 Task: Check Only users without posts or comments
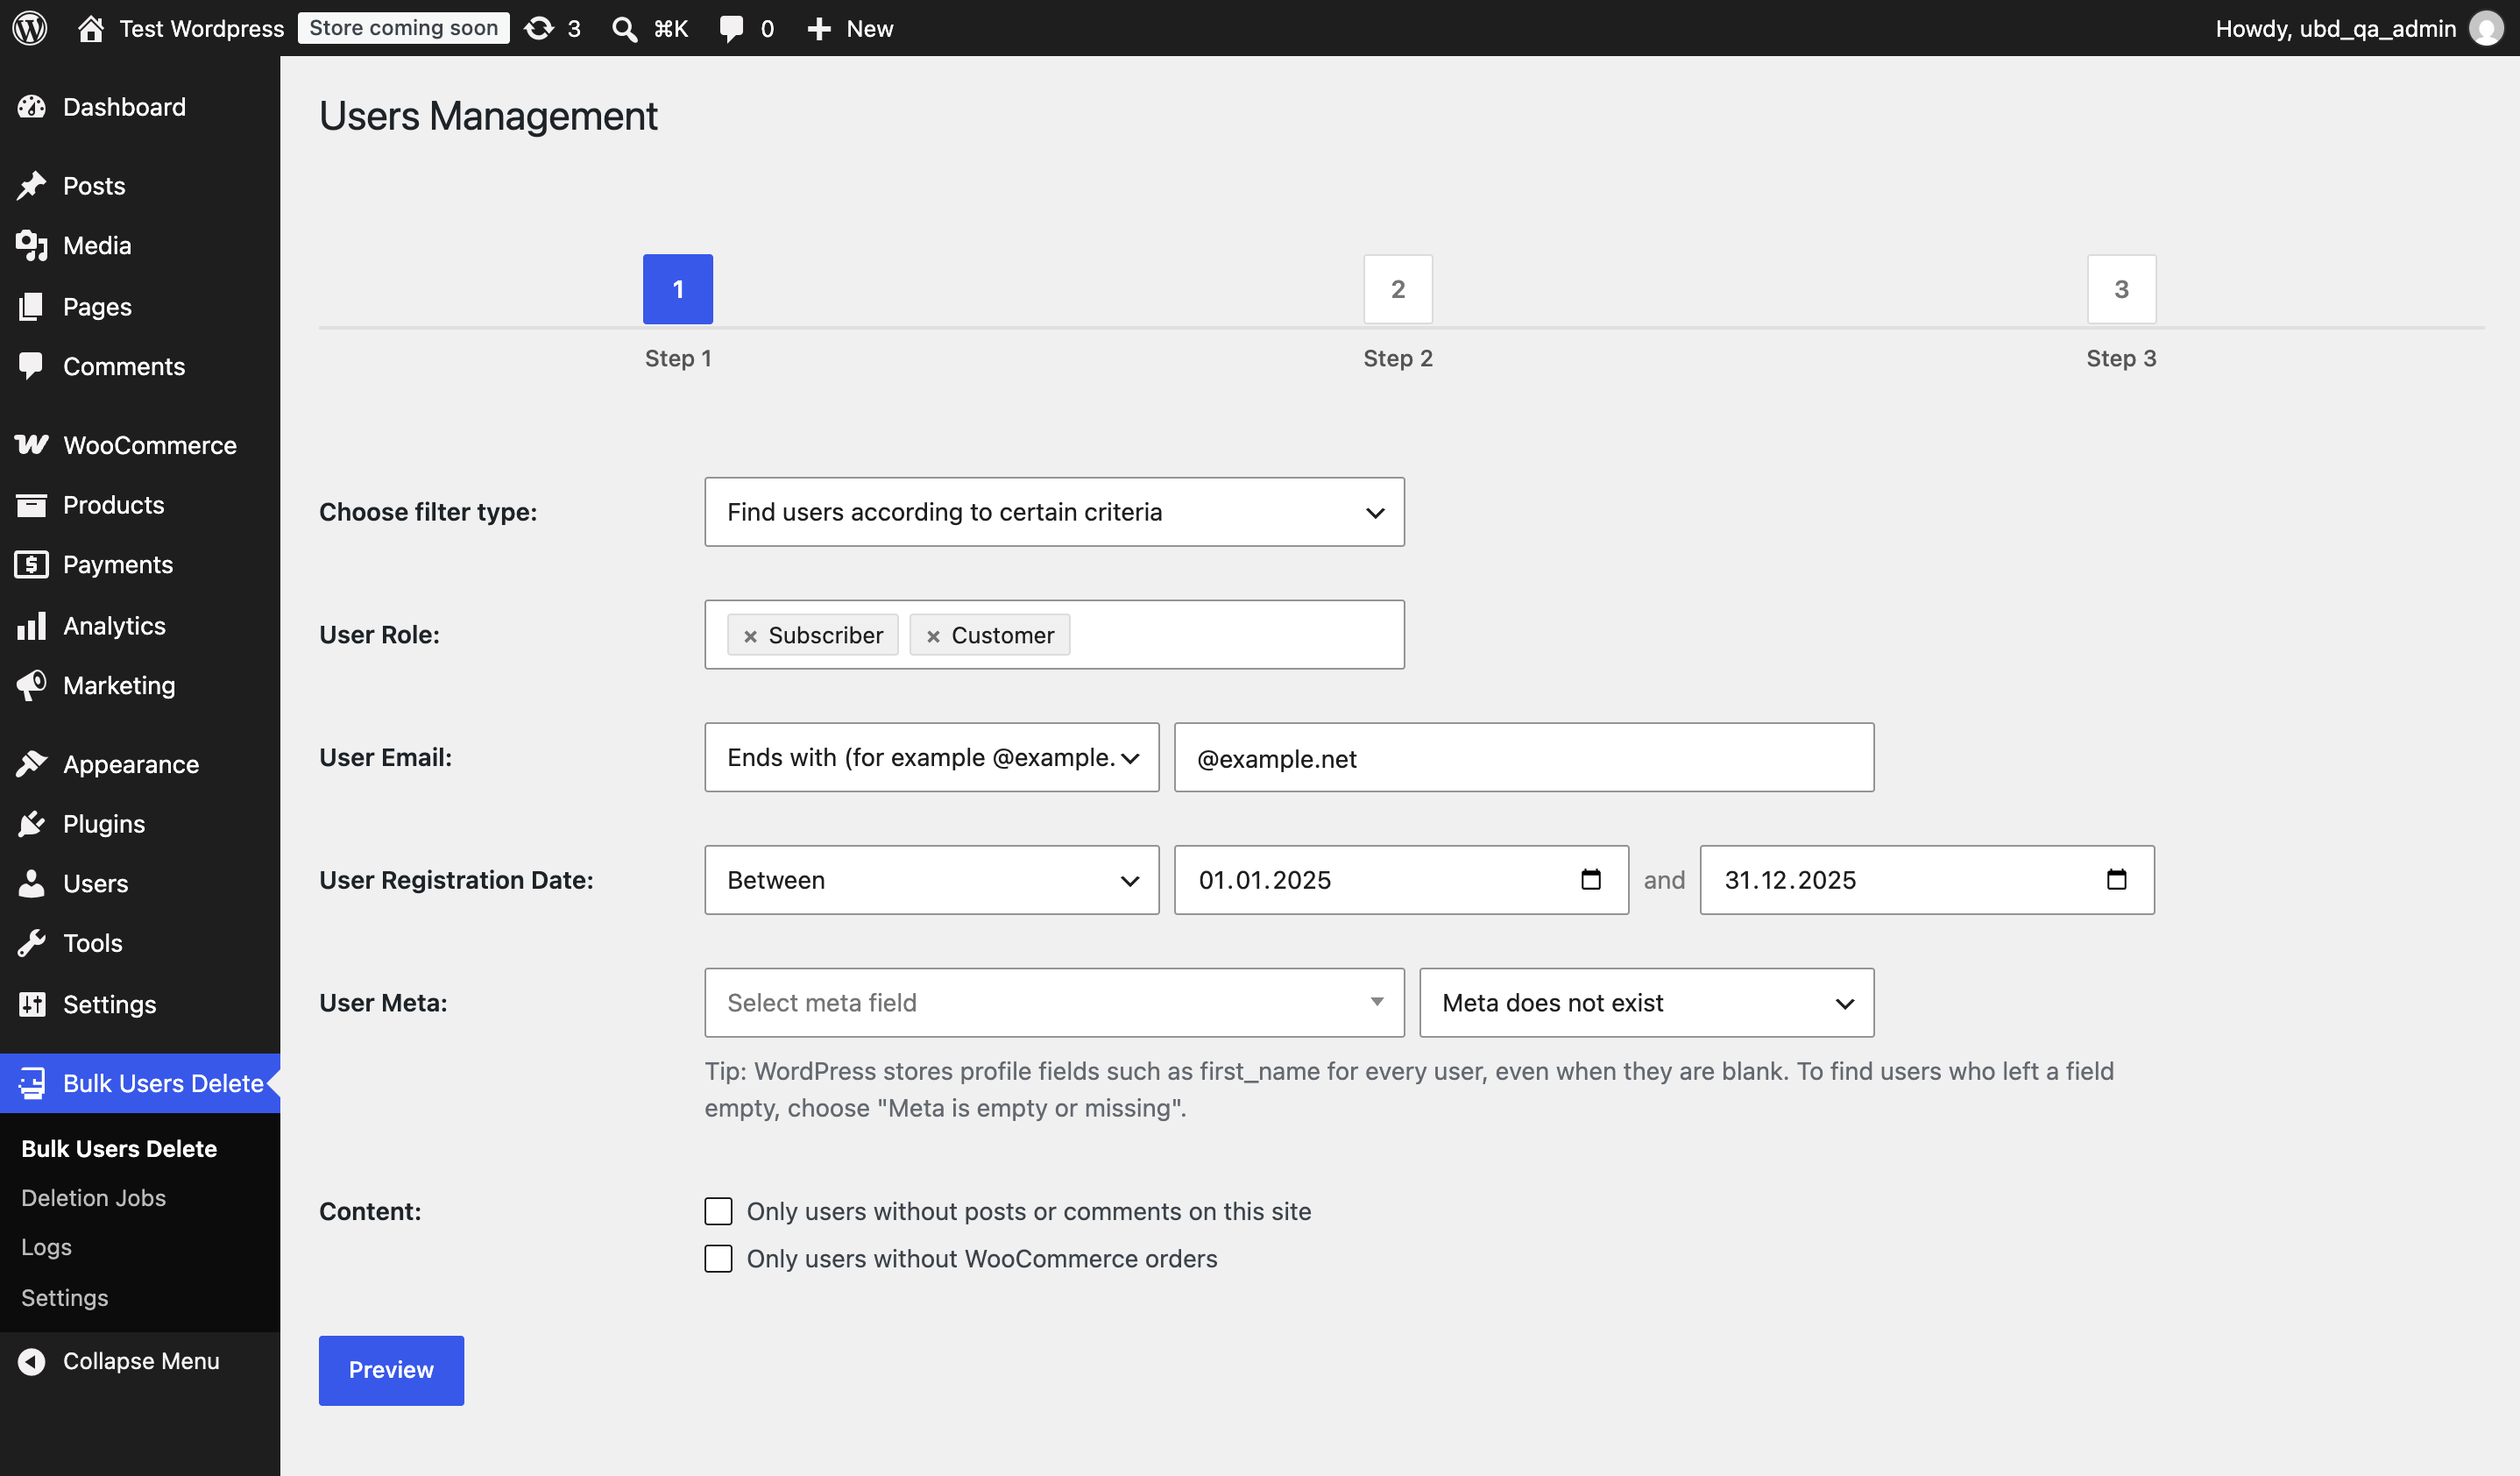click(718, 1211)
